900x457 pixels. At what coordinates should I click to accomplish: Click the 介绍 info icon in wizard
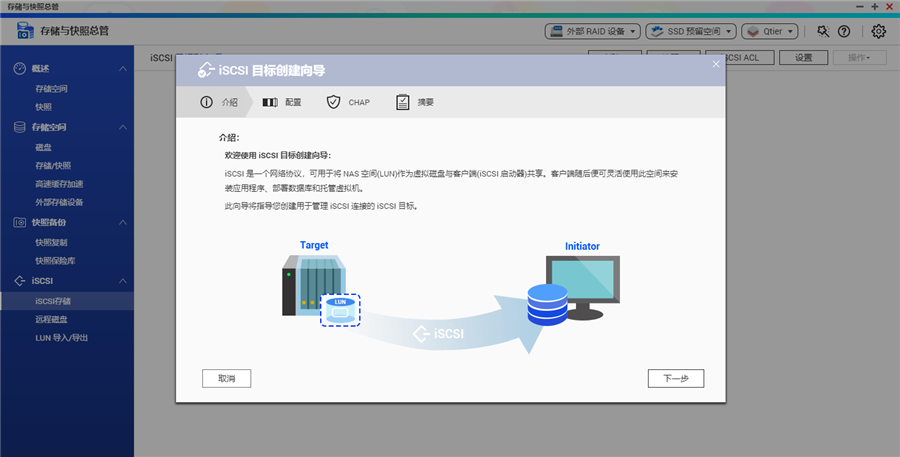[x=206, y=102]
